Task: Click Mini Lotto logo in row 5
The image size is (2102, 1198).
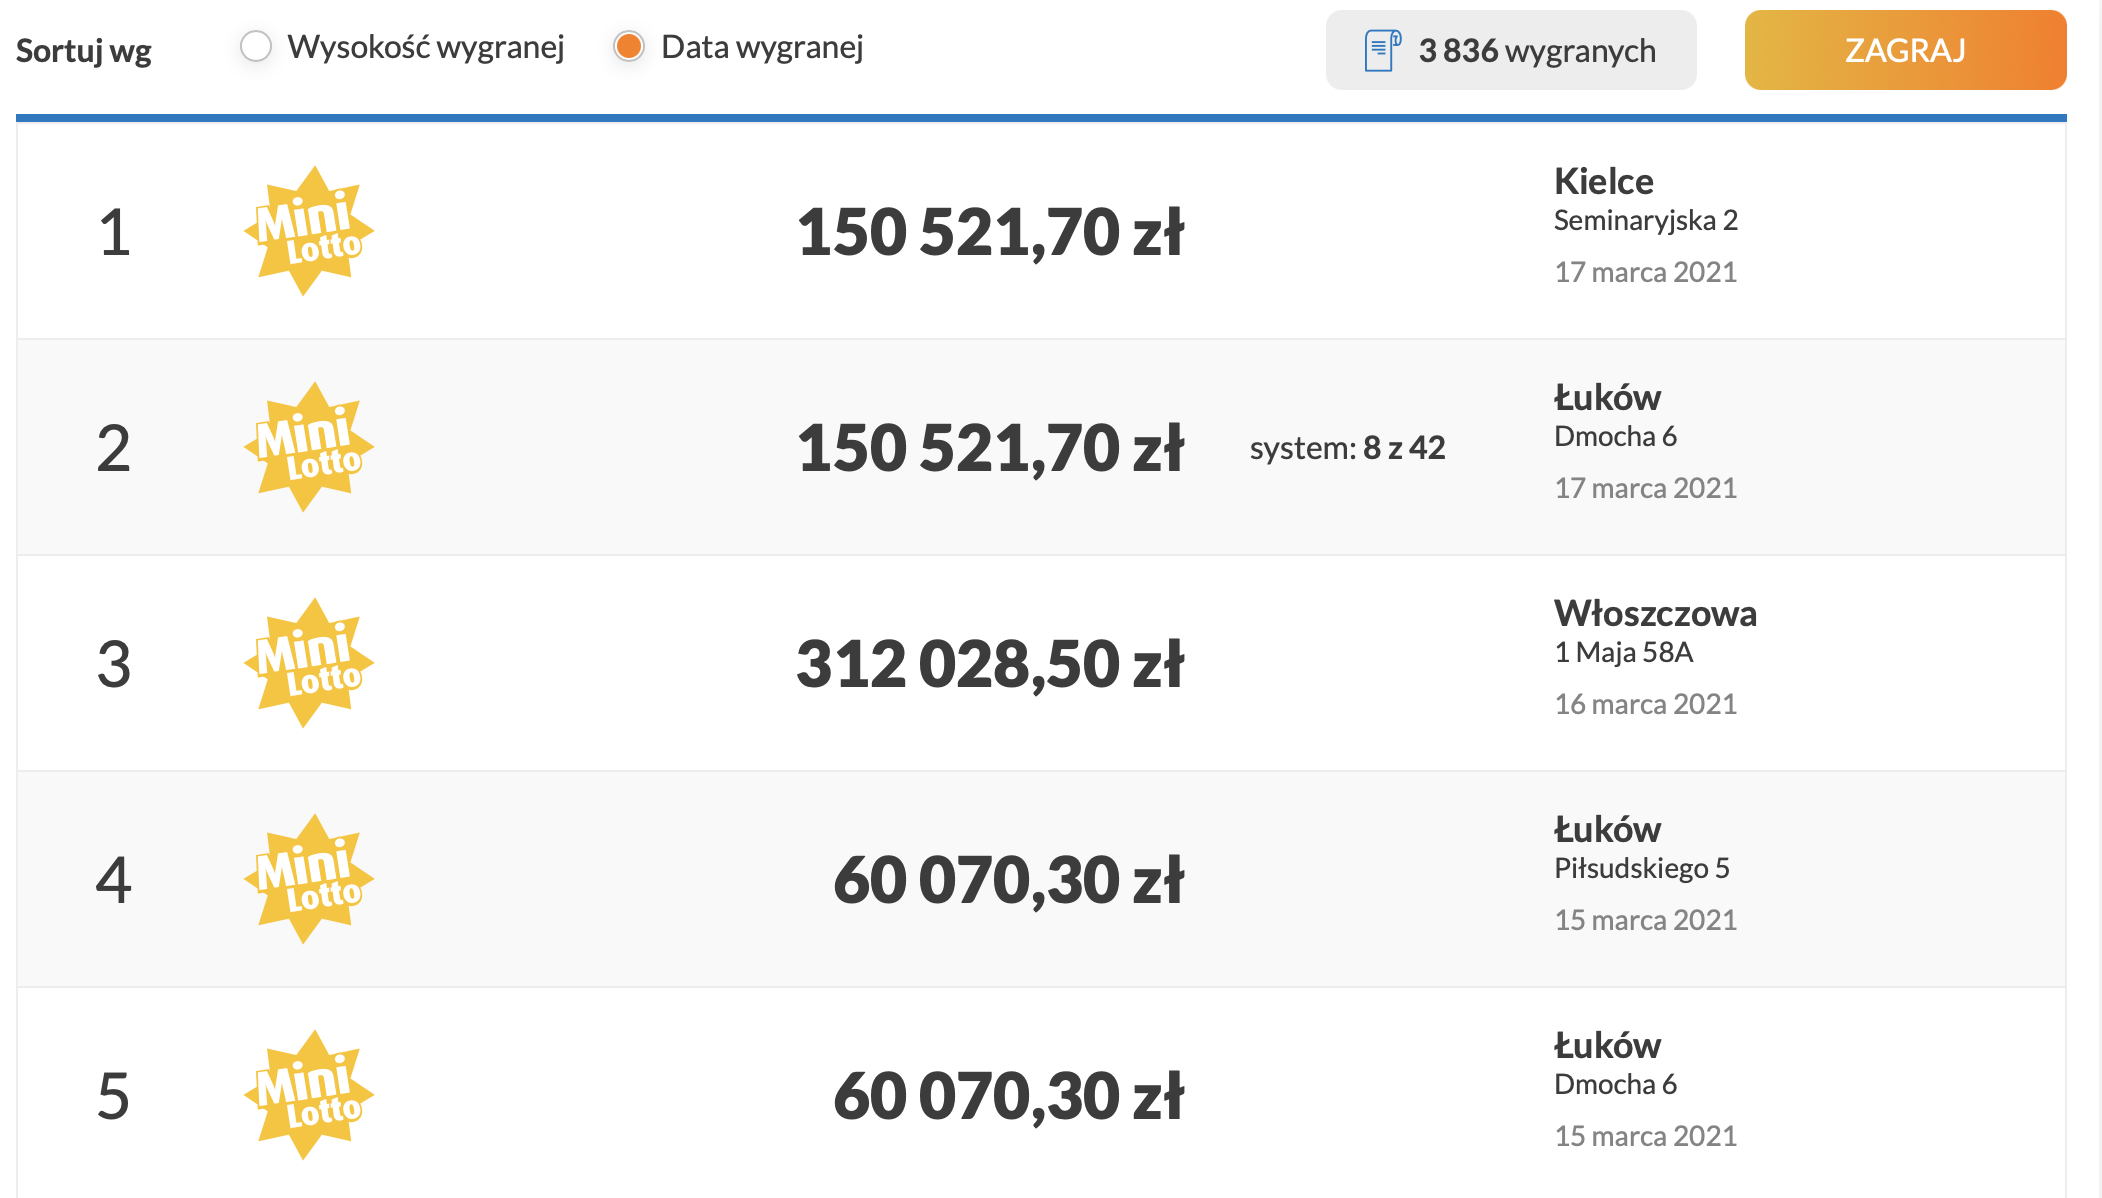Action: click(x=308, y=1095)
